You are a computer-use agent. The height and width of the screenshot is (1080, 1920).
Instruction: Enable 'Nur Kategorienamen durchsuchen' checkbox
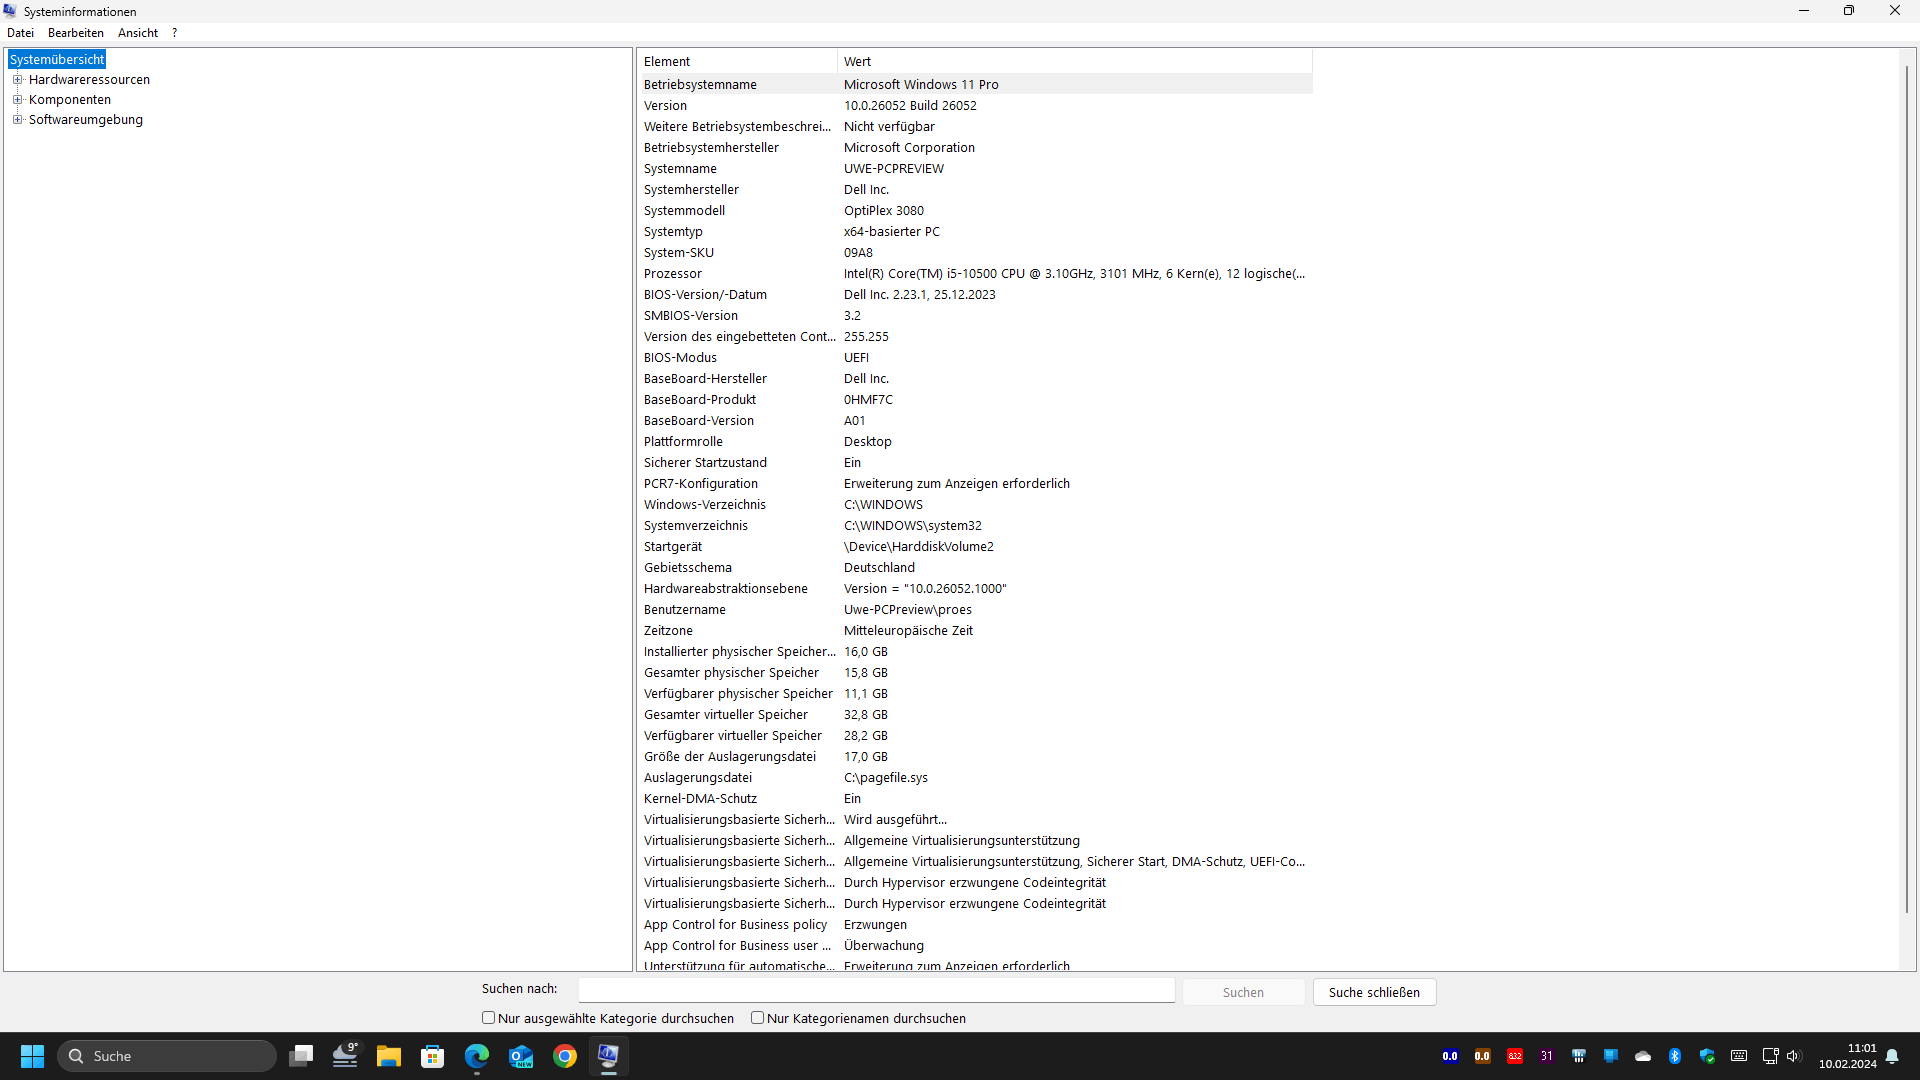(x=758, y=1018)
